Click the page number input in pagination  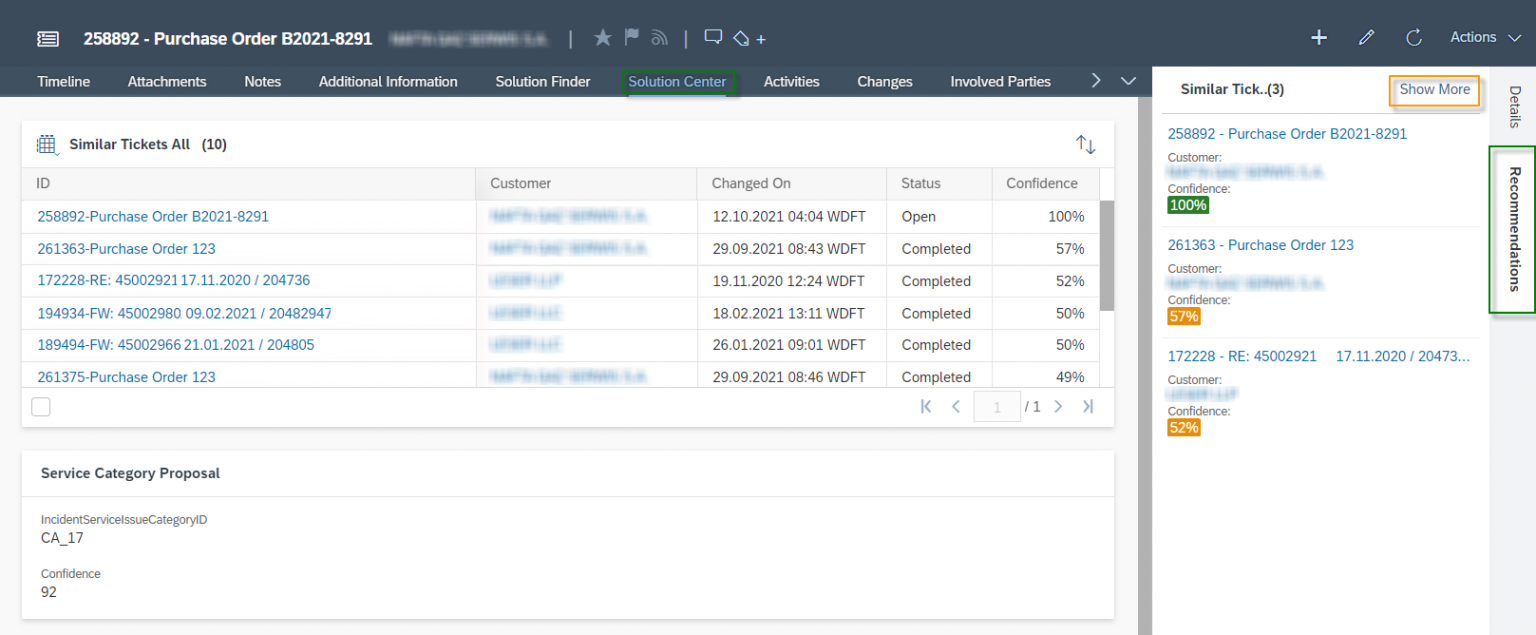coord(997,406)
